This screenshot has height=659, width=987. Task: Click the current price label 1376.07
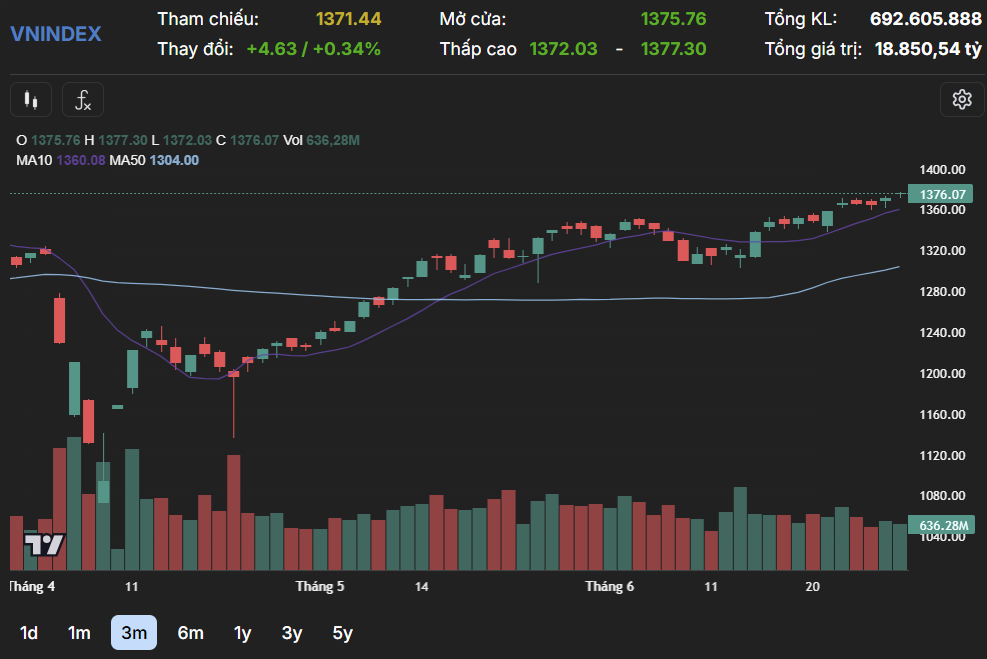coord(941,194)
